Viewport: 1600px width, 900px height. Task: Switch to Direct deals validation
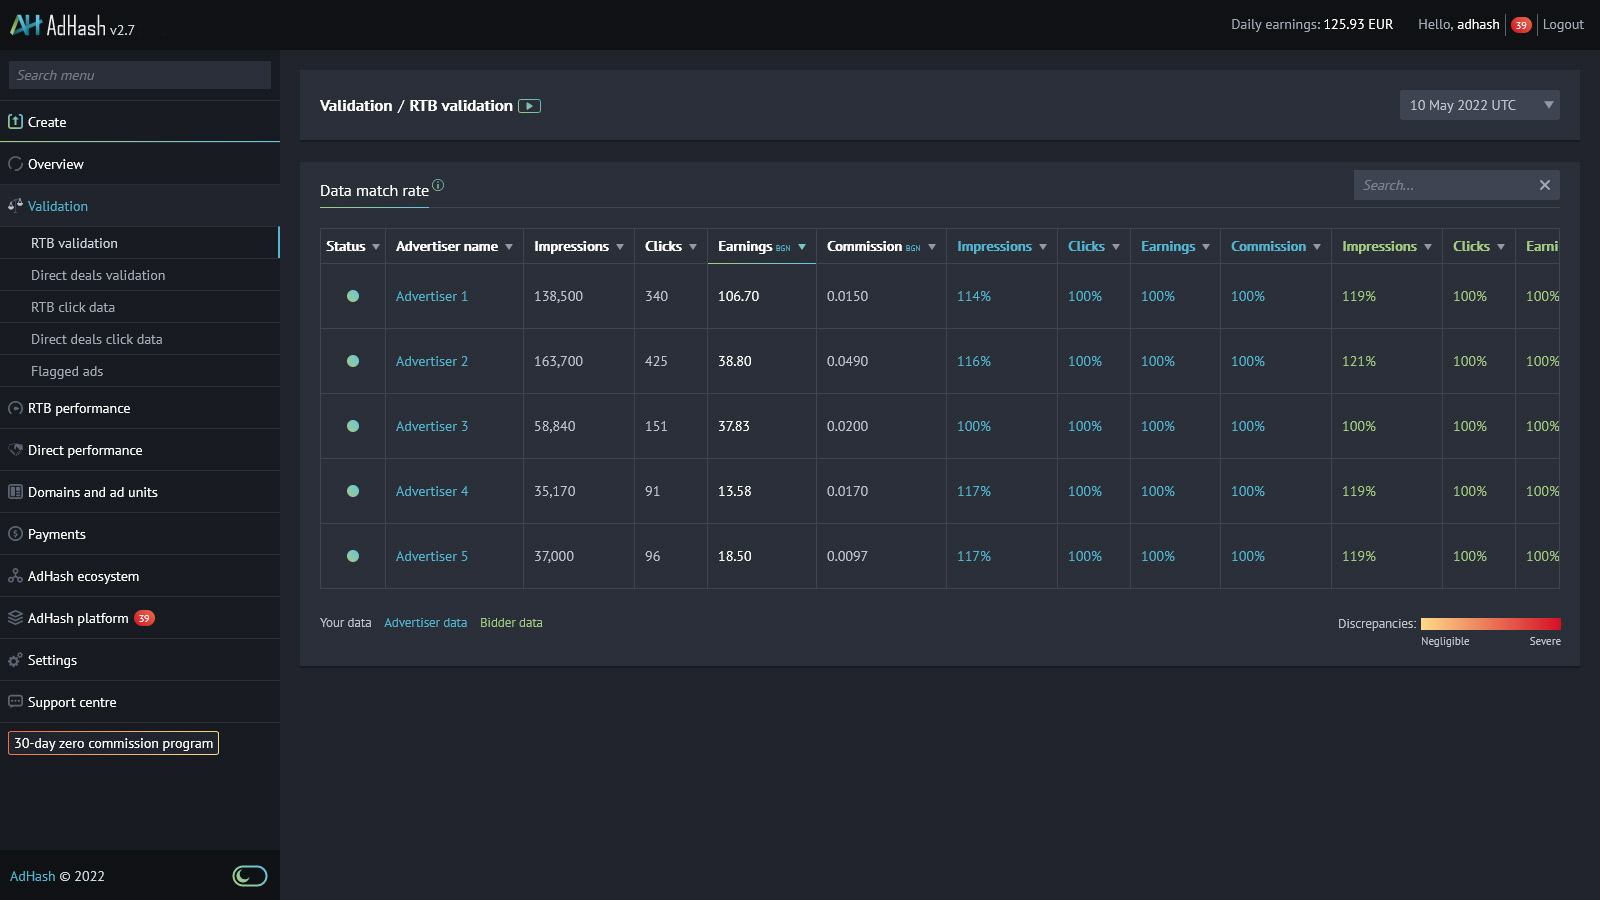click(x=99, y=274)
